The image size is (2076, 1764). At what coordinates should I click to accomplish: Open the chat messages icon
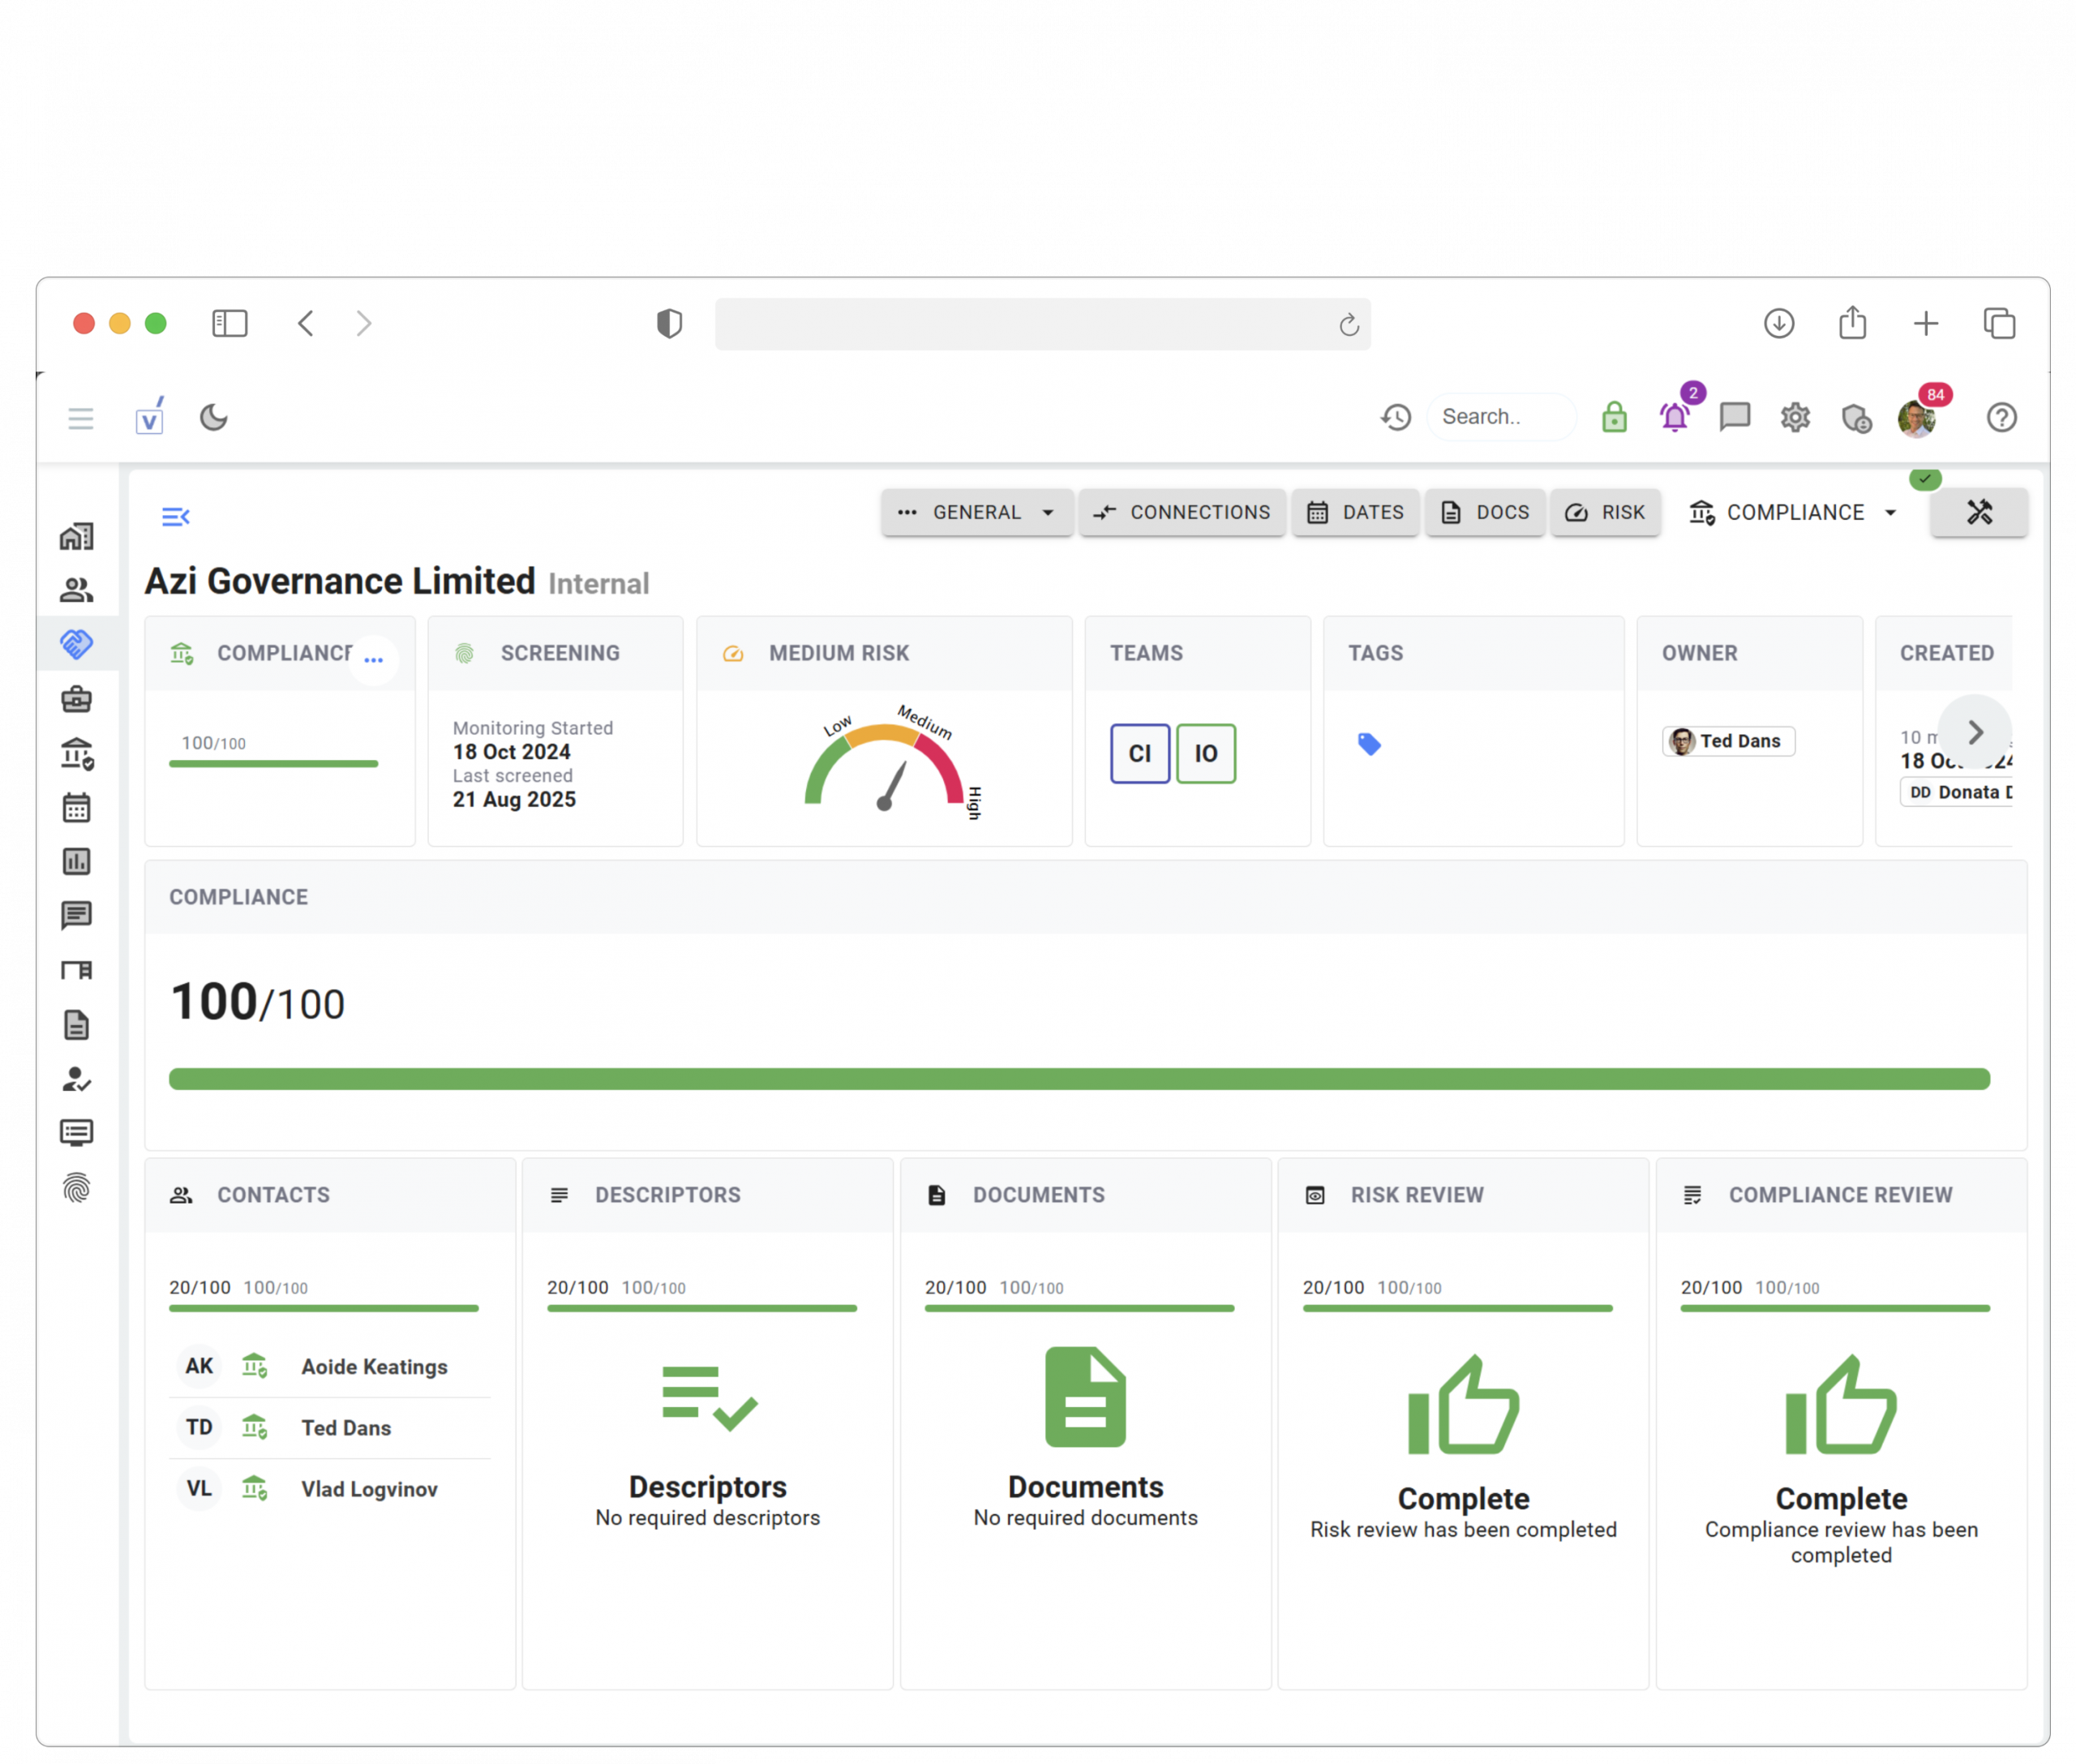[x=1734, y=417]
